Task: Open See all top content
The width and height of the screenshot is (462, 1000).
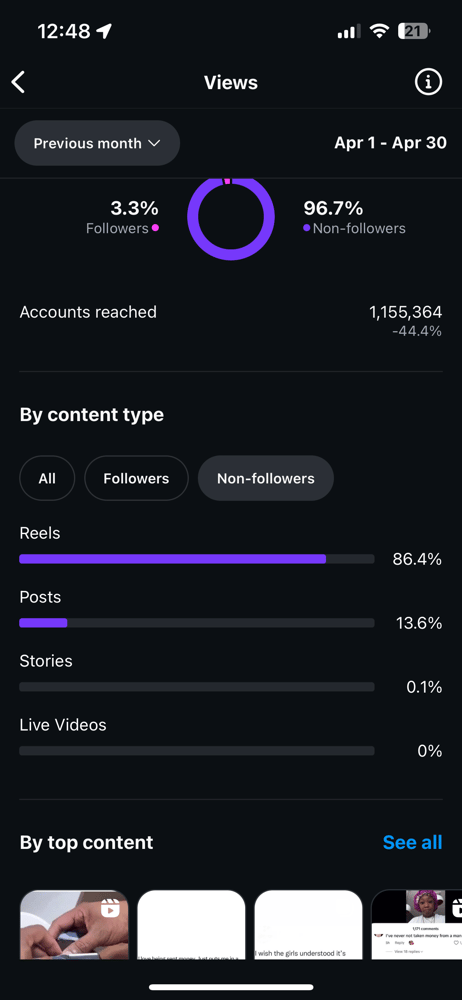Action: pos(412,842)
